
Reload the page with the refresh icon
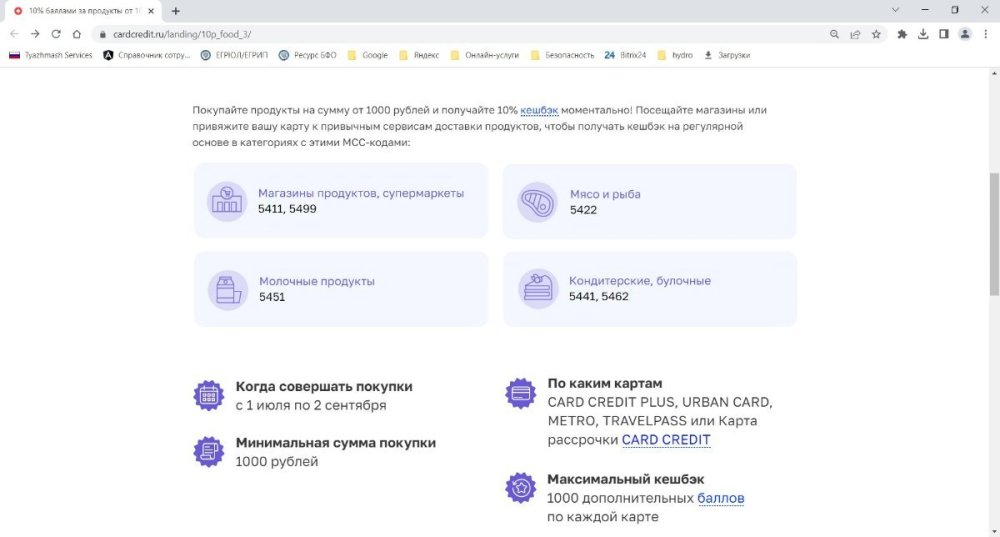coord(56,33)
